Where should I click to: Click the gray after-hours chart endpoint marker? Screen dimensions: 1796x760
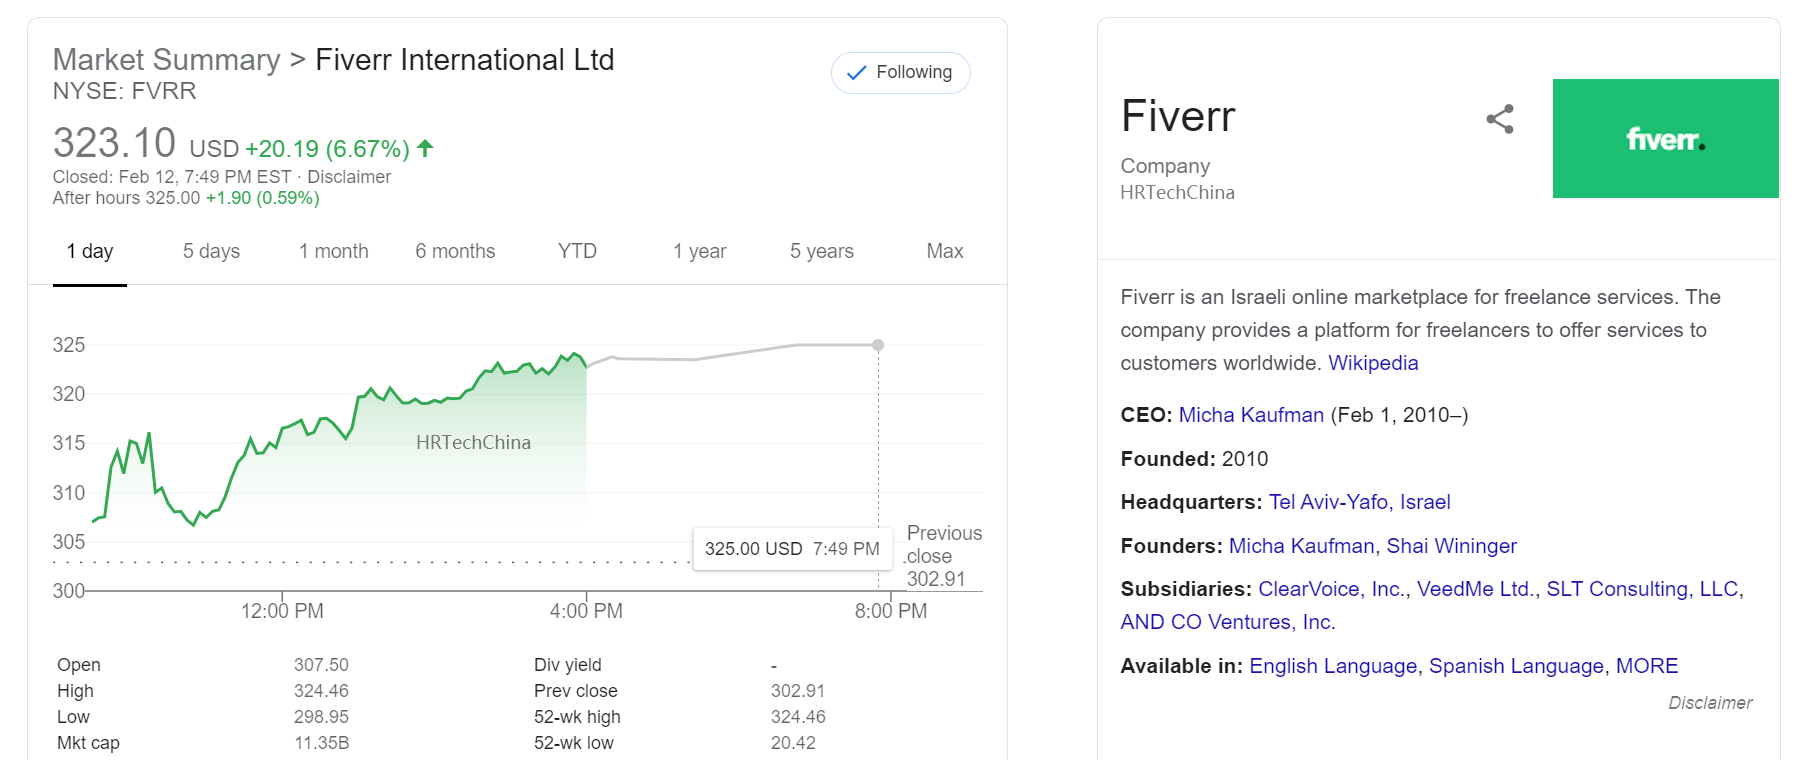coord(878,345)
